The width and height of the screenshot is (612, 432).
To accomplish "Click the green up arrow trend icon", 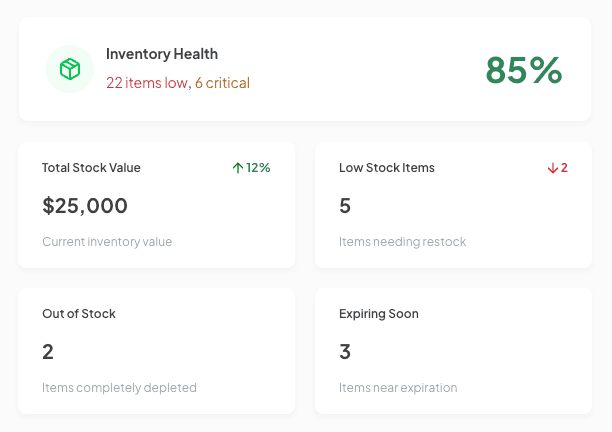I will (x=238, y=168).
